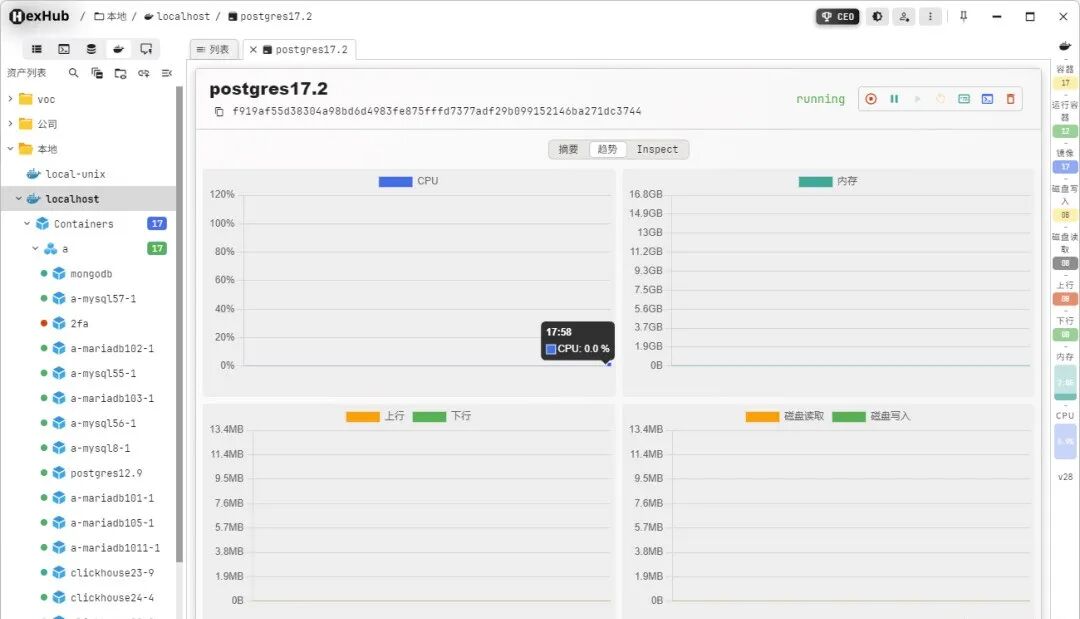Open the three-dot more options menu
The image size is (1080, 619).
click(x=931, y=17)
